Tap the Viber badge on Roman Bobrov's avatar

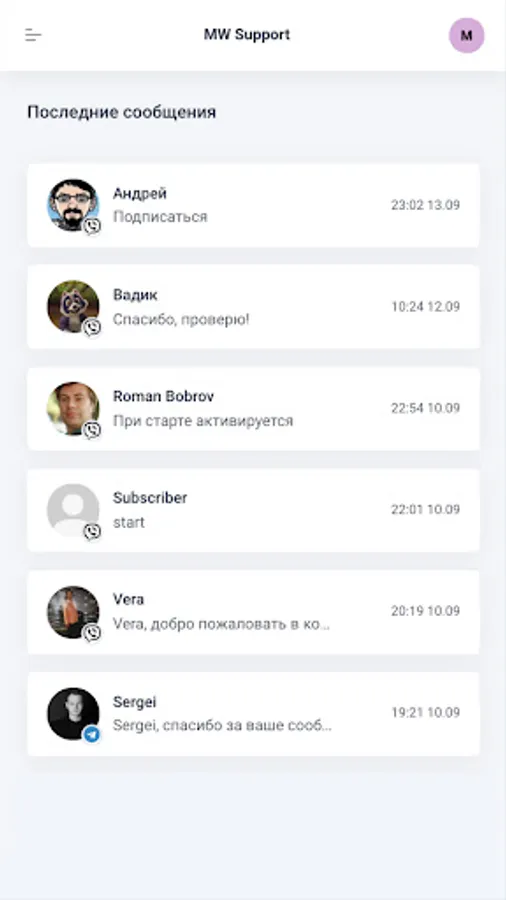point(92,430)
